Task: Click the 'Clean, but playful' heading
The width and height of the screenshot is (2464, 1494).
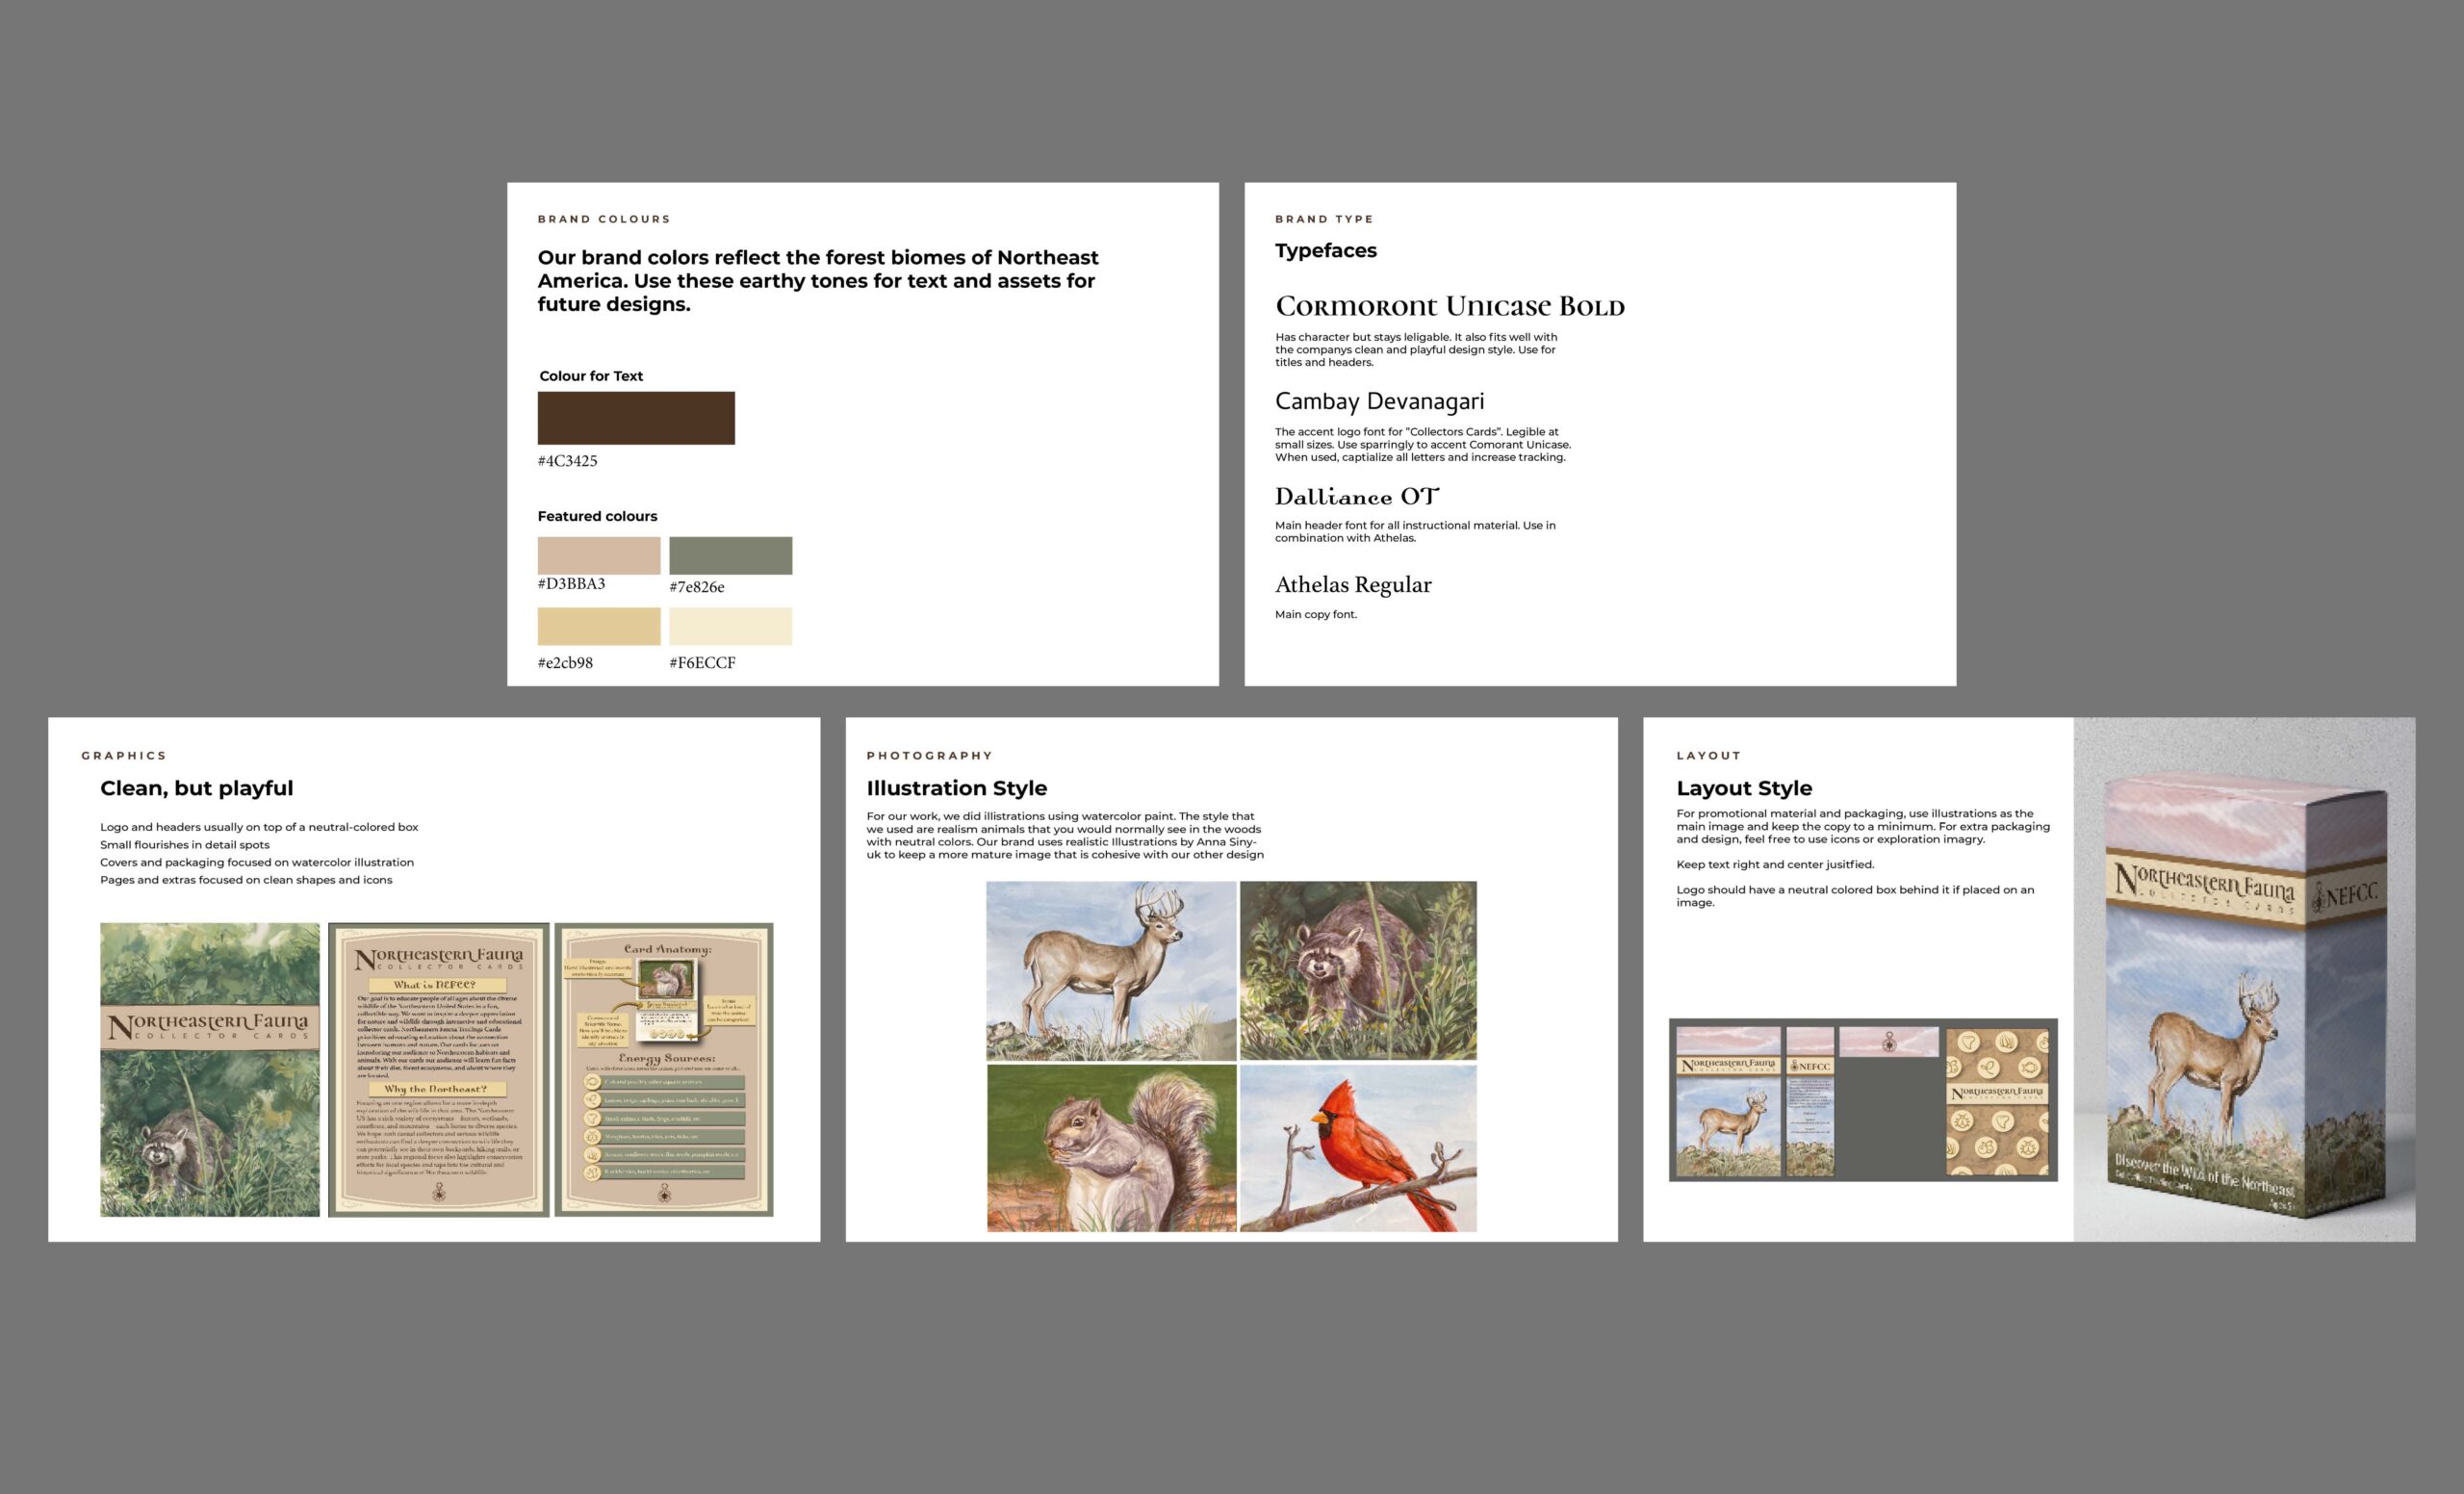Action: tap(197, 788)
